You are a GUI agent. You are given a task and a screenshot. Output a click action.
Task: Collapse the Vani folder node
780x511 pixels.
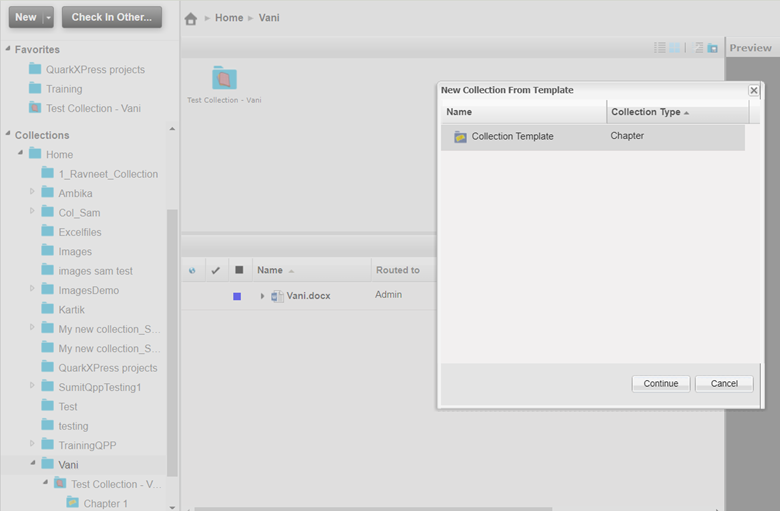tap(33, 463)
